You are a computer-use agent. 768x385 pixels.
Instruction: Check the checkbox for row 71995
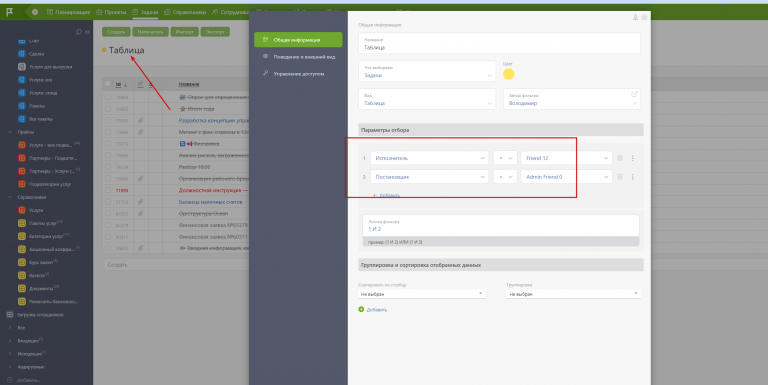[108, 190]
